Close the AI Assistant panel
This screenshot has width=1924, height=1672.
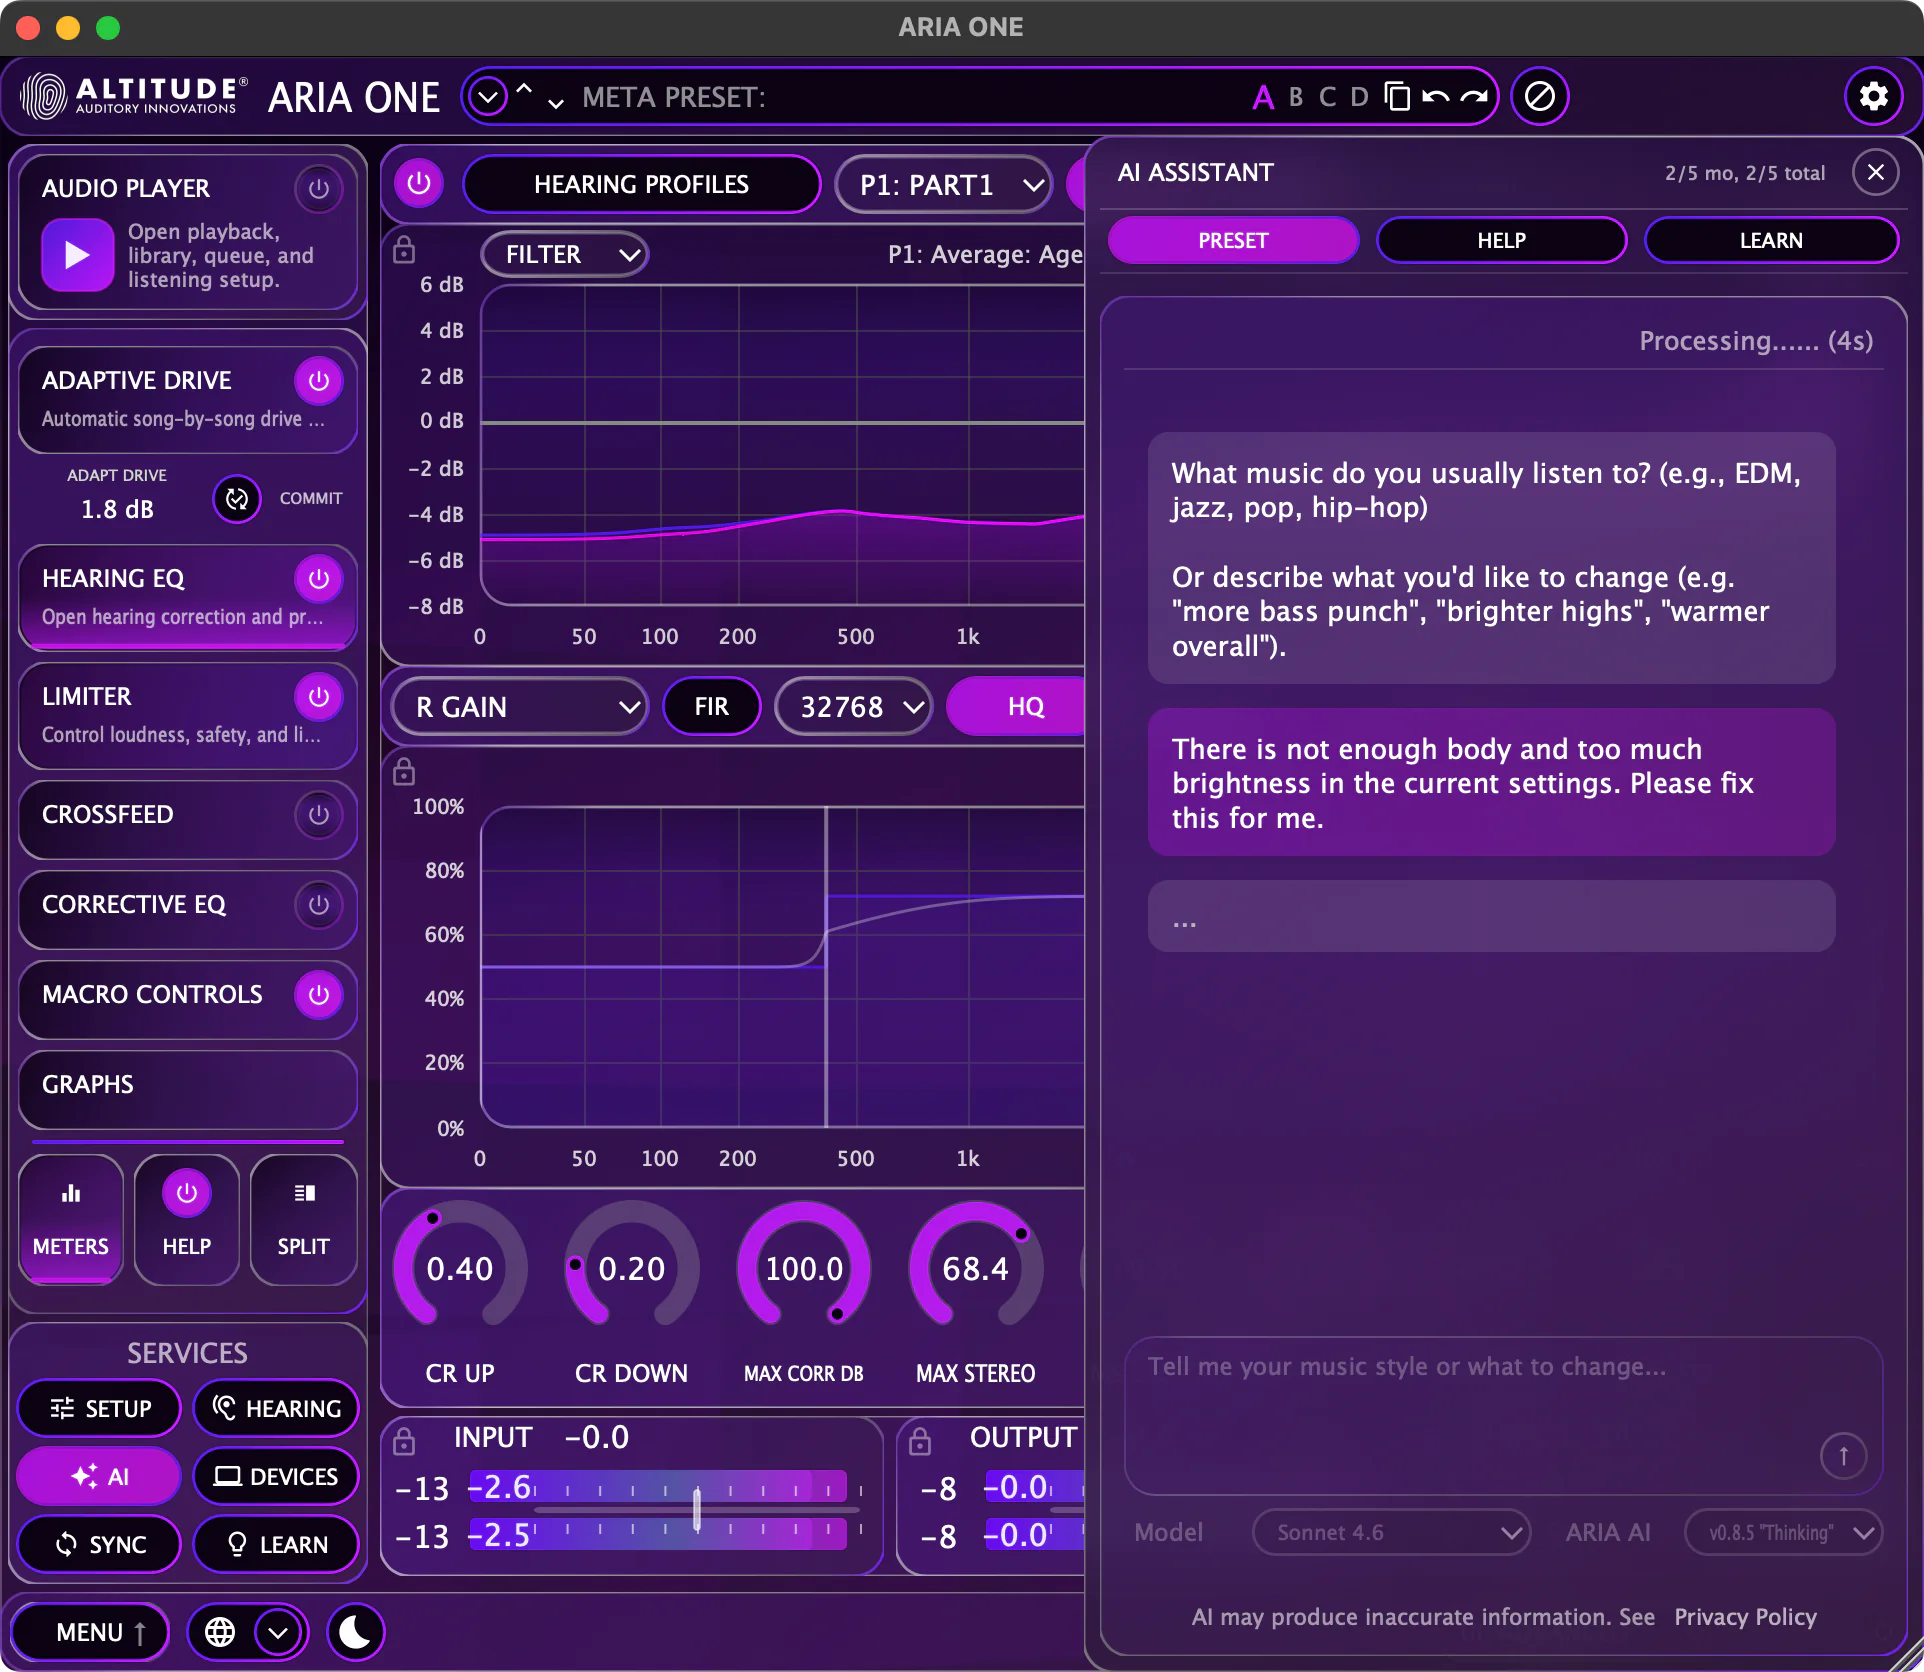coord(1875,172)
